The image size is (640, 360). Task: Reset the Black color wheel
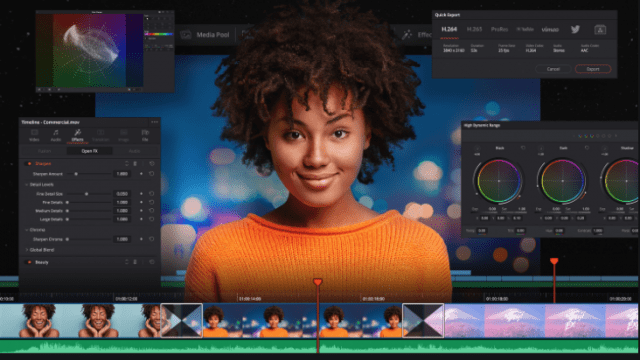click(523, 148)
